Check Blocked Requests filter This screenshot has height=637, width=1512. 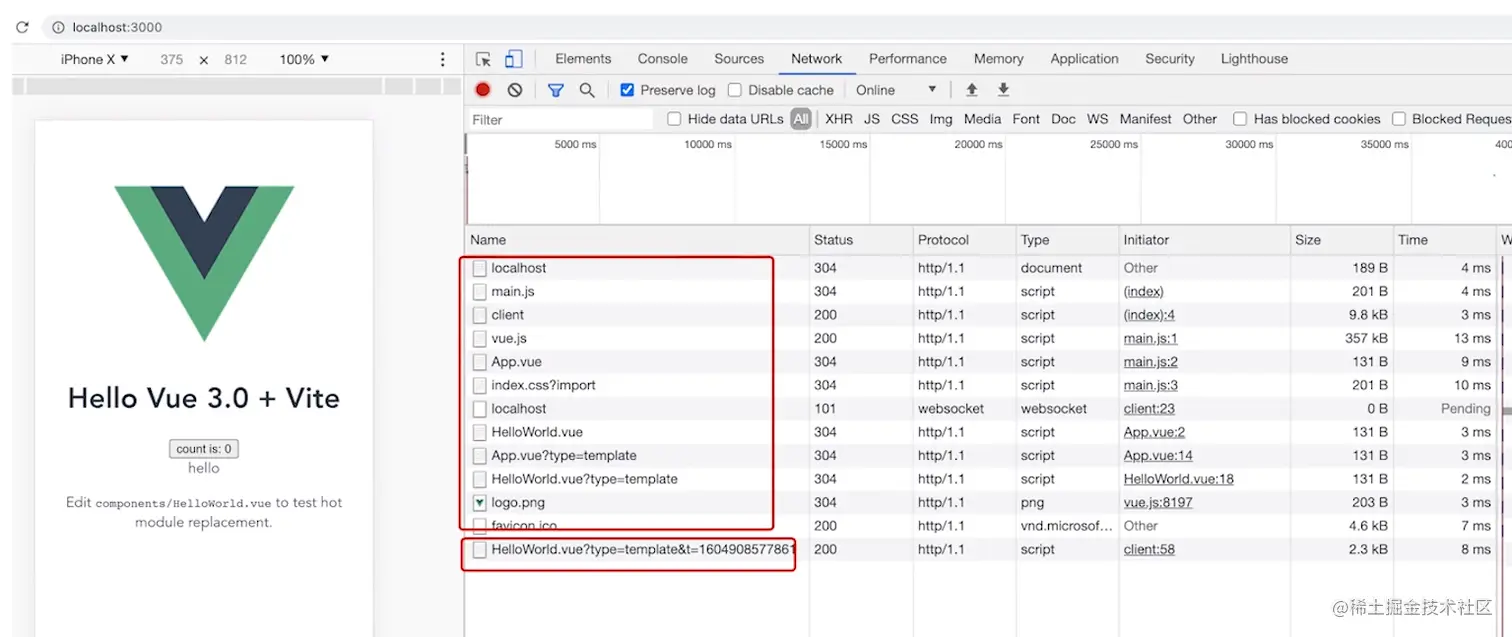click(1399, 119)
